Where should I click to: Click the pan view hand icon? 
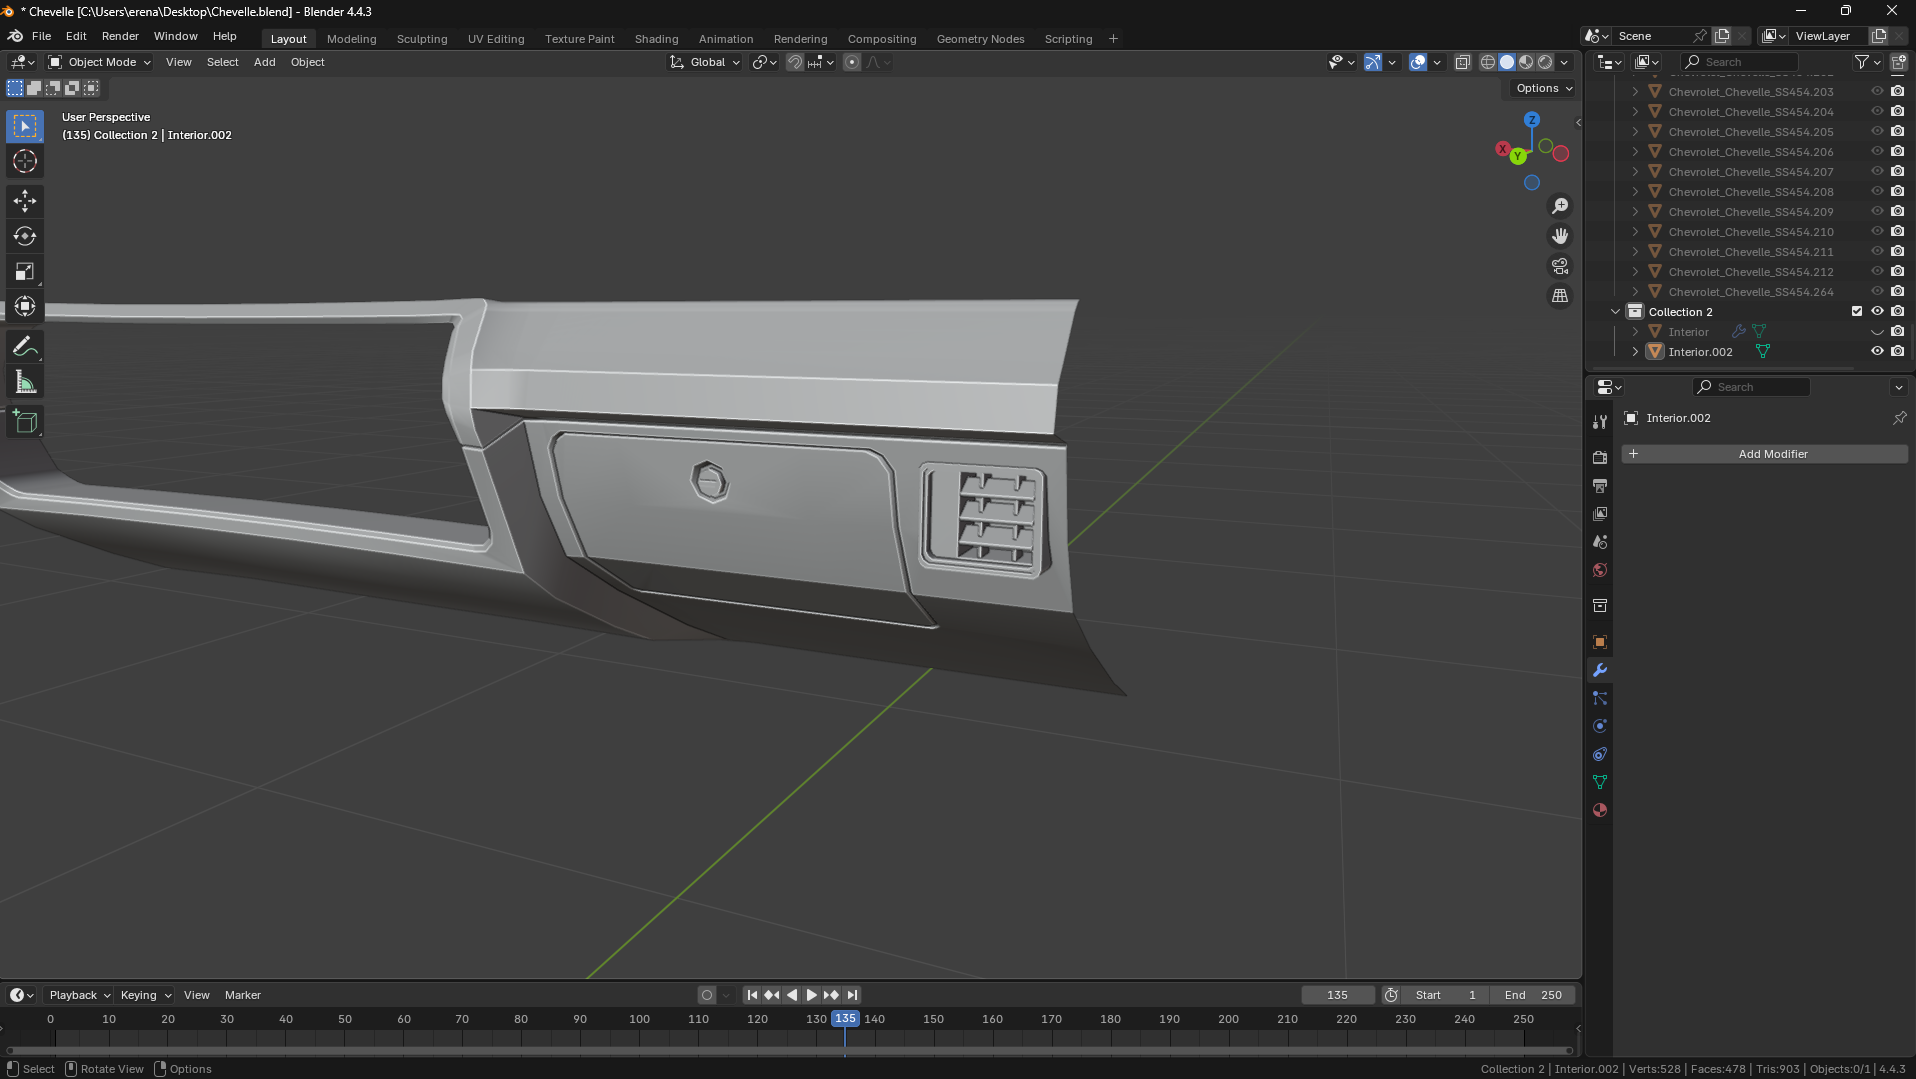coord(1560,236)
